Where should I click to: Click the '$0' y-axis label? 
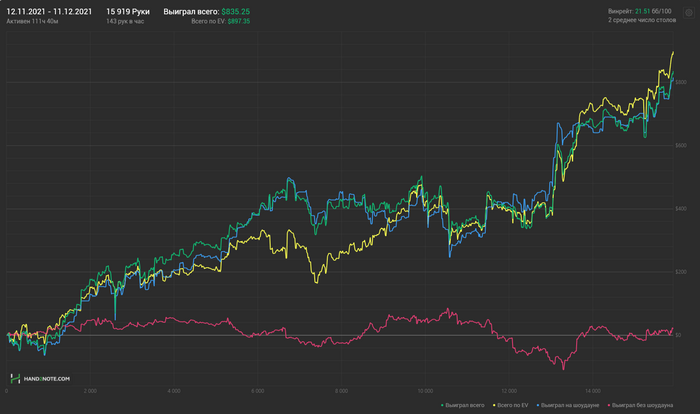(678, 335)
